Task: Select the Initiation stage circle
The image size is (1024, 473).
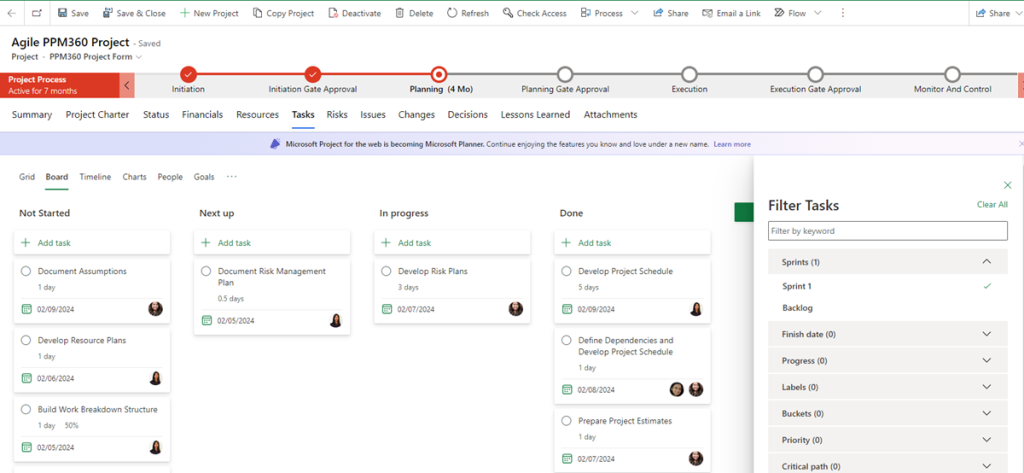Action: [188, 74]
